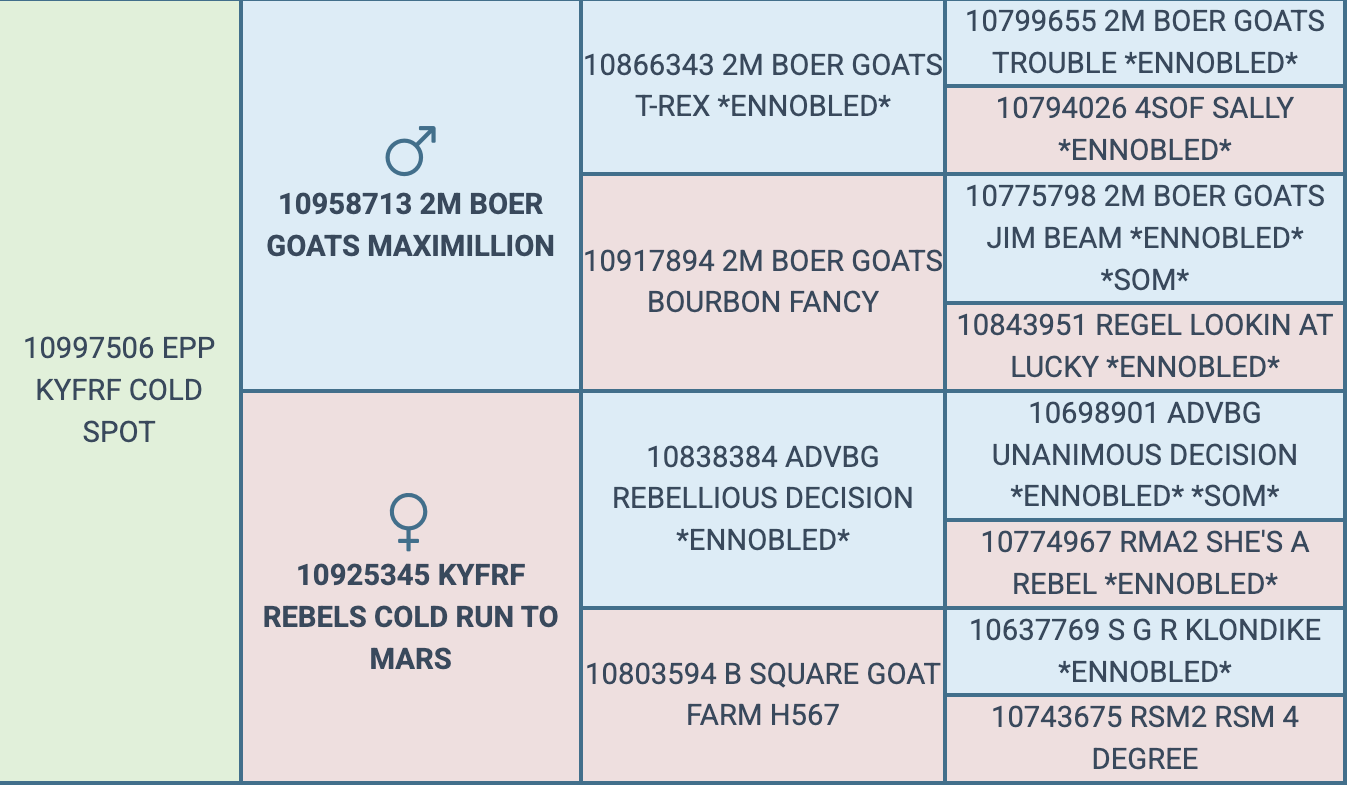Open 10774967 RMA2 She's A Rebel
1352x786 pixels.
coord(1145,563)
